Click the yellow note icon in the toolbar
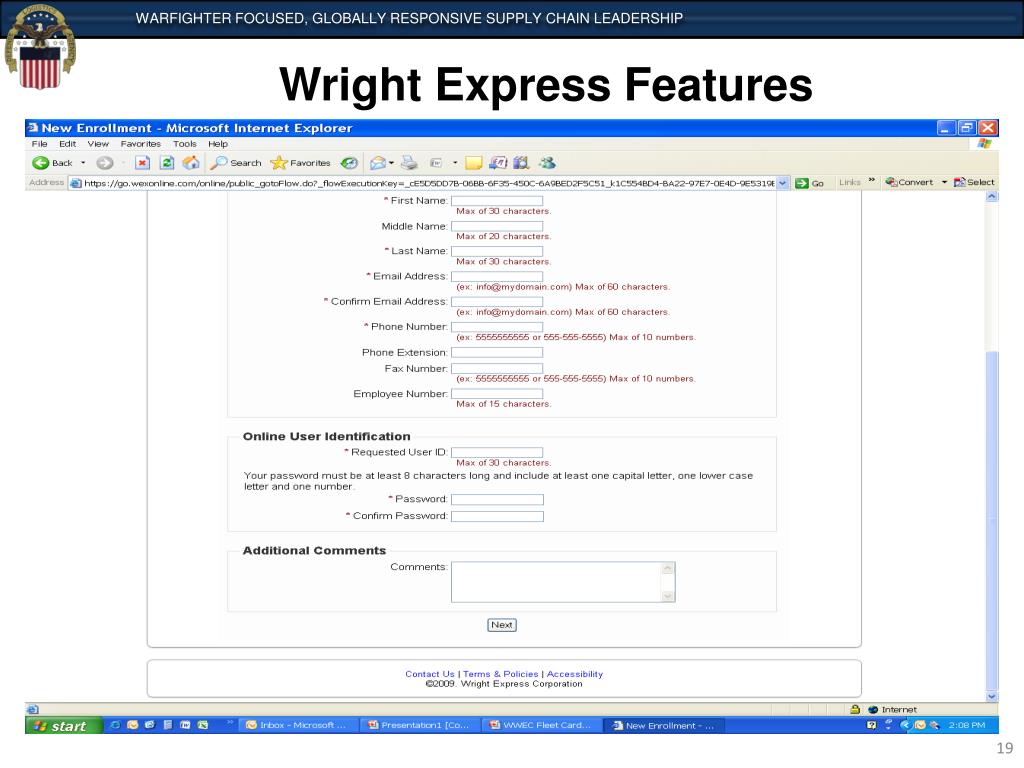Screen dimensions: 1024x768 click(473, 163)
